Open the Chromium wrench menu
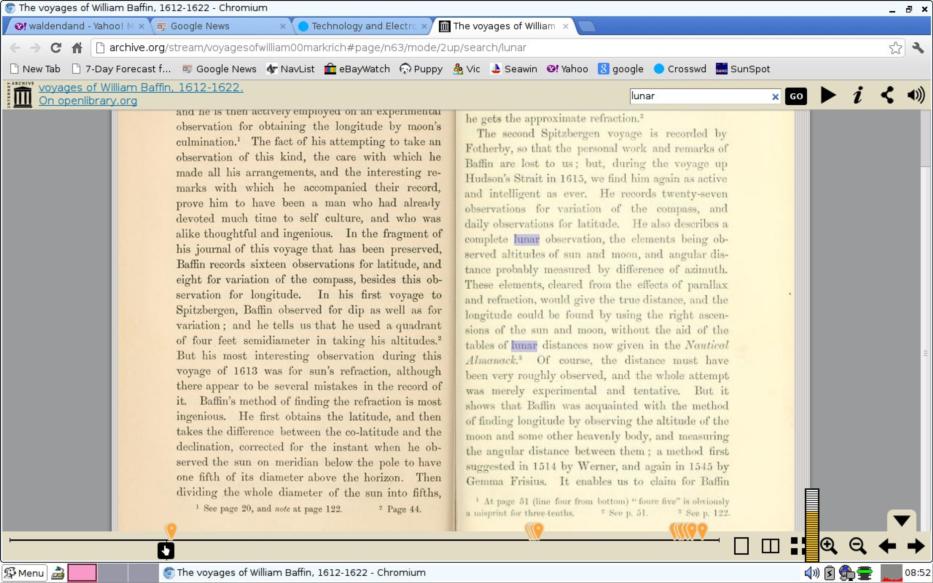The image size is (933, 583). pos(918,47)
